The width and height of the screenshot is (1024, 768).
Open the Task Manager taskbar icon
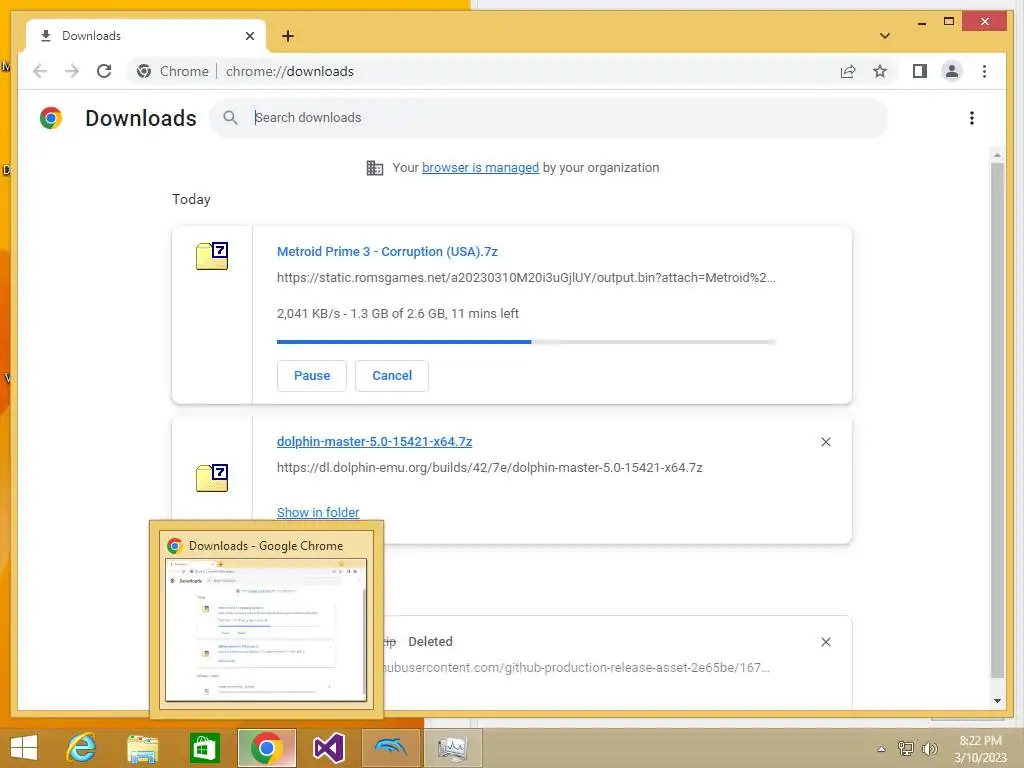coord(453,748)
